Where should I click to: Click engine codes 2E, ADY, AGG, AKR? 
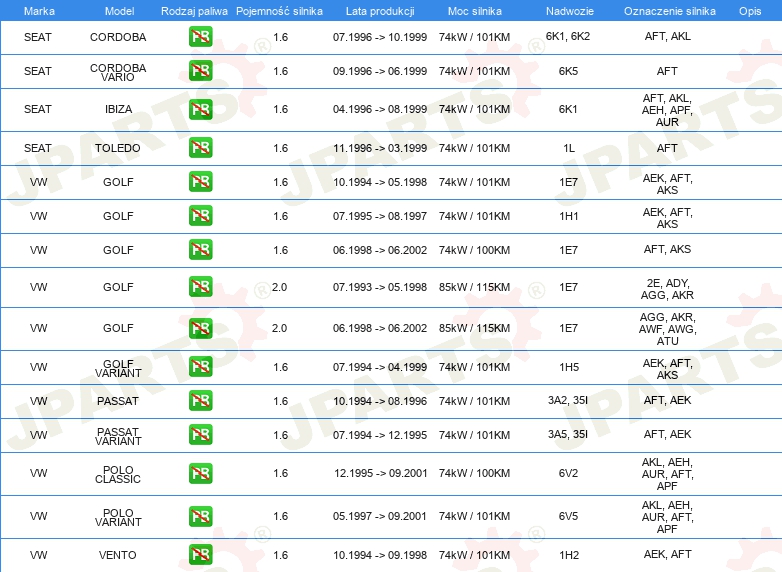click(x=667, y=289)
